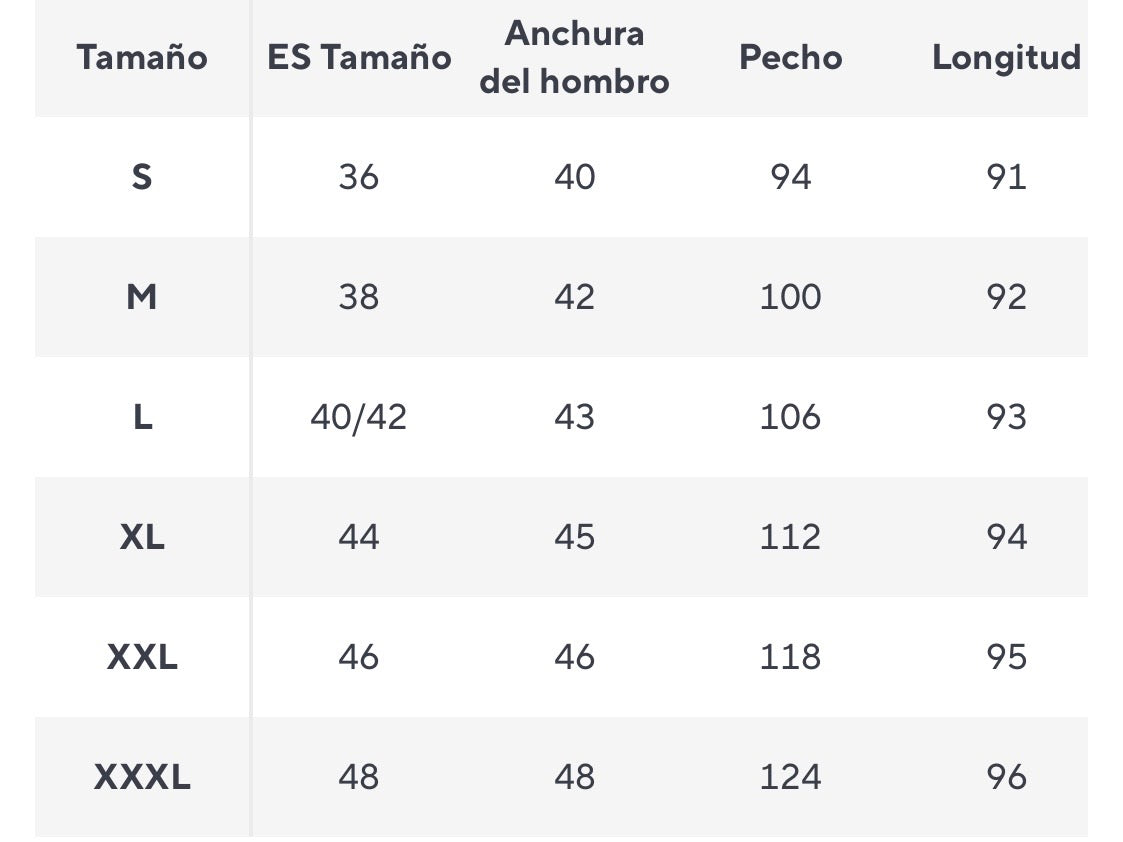Click the "Longitud" column header
Image resolution: width=1123 pixels, height=842 pixels.
1006,58
